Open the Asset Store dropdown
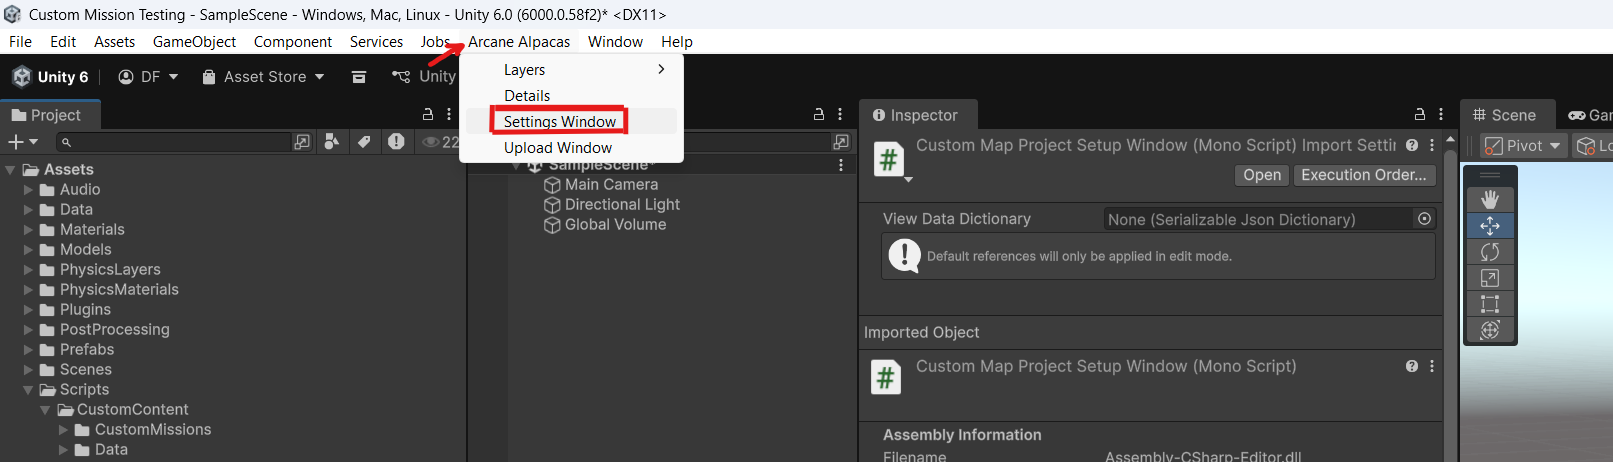 coord(264,77)
